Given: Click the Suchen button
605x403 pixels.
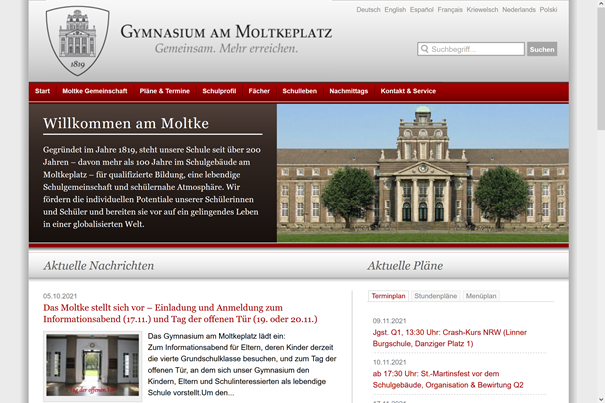Looking at the screenshot, I should click(542, 49).
